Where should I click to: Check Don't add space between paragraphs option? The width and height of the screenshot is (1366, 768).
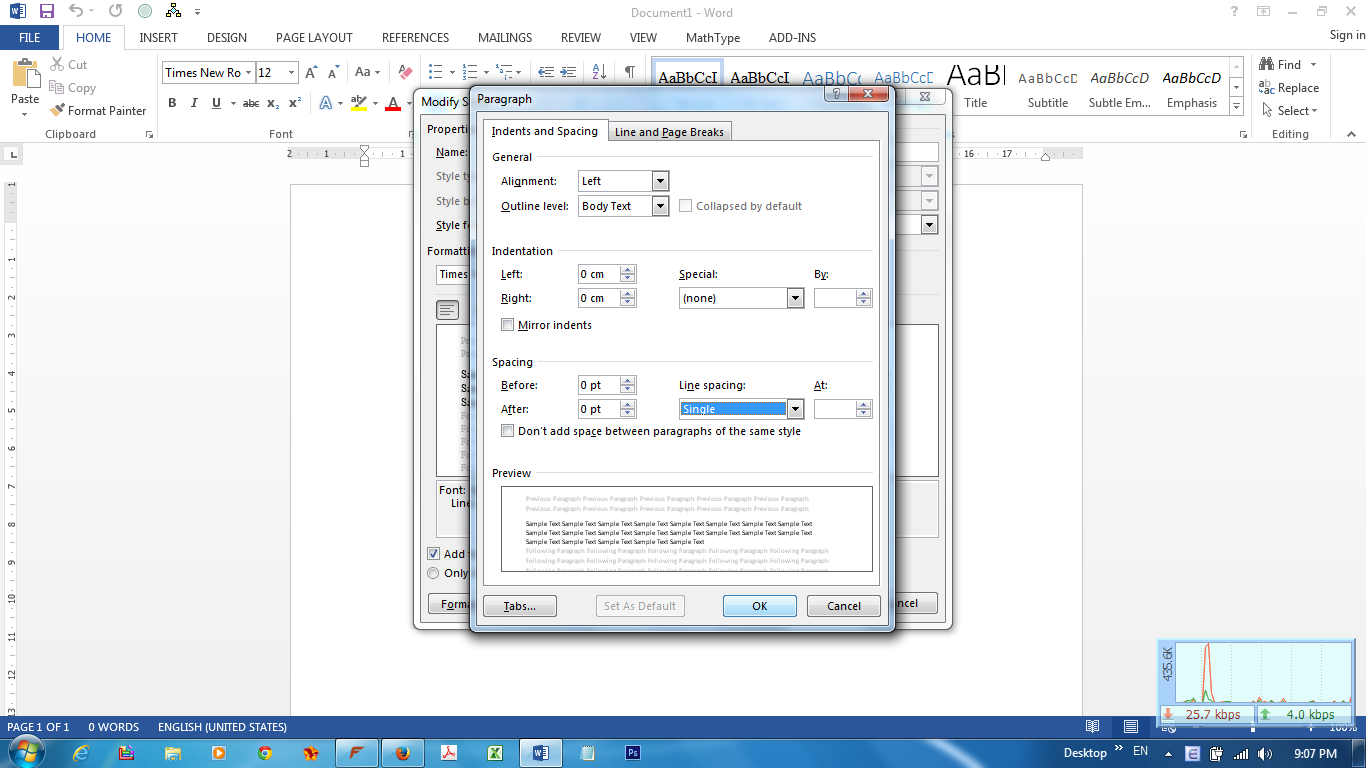click(x=508, y=431)
